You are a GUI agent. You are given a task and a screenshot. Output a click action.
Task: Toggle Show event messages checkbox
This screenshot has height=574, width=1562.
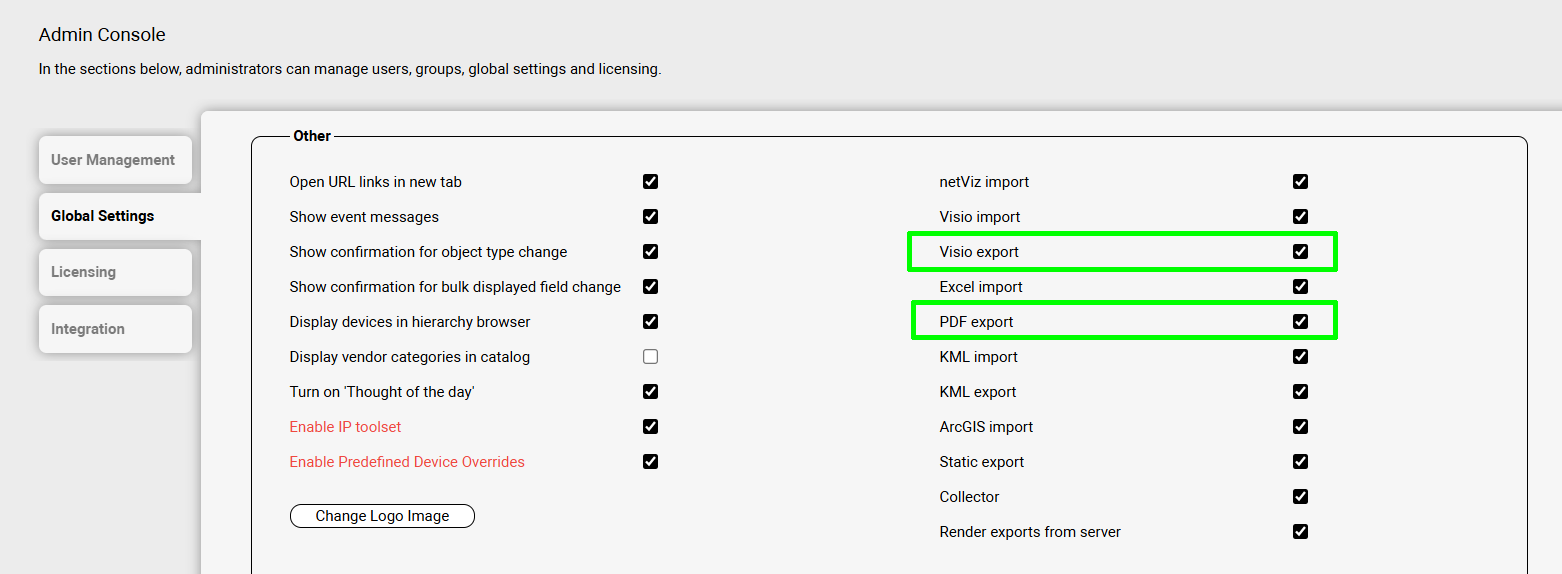(650, 217)
